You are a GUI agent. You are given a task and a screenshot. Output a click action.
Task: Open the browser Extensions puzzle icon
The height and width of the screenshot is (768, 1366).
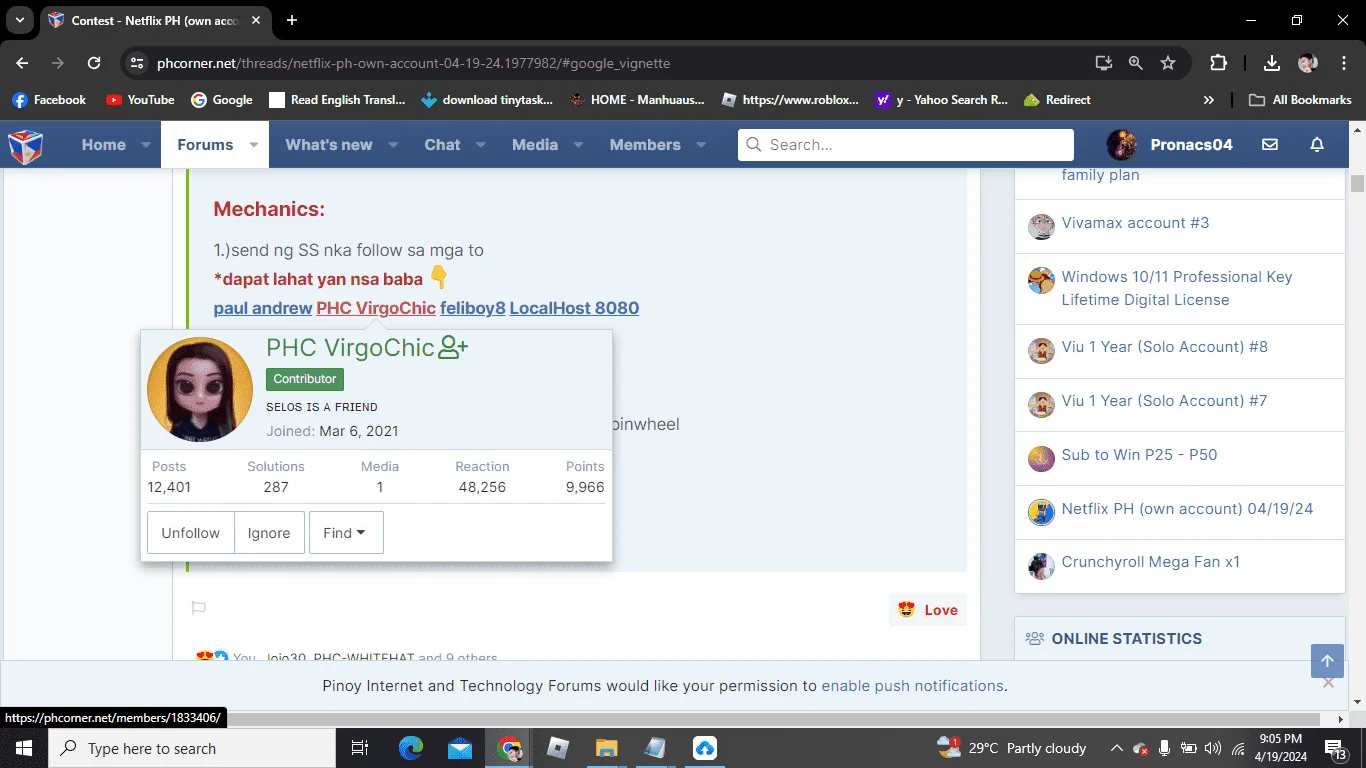pyautogui.click(x=1218, y=63)
